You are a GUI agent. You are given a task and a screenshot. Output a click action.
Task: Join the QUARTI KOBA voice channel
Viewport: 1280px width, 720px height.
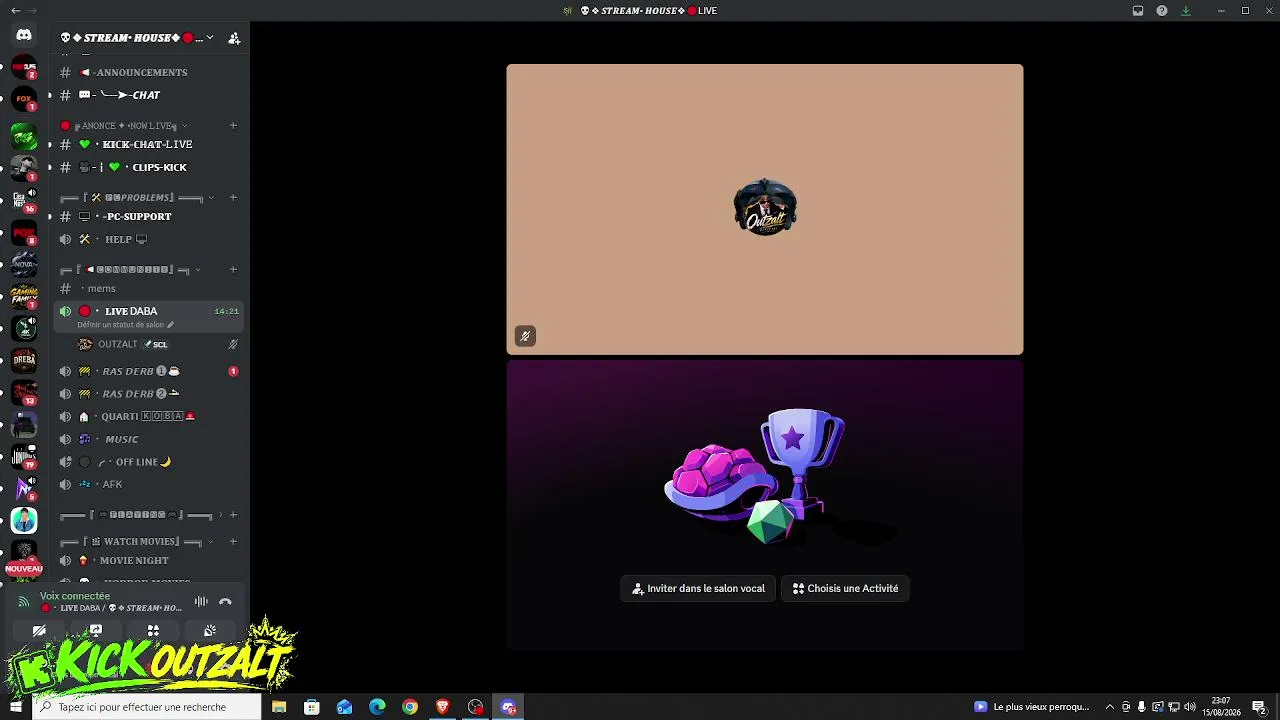pyautogui.click(x=149, y=416)
